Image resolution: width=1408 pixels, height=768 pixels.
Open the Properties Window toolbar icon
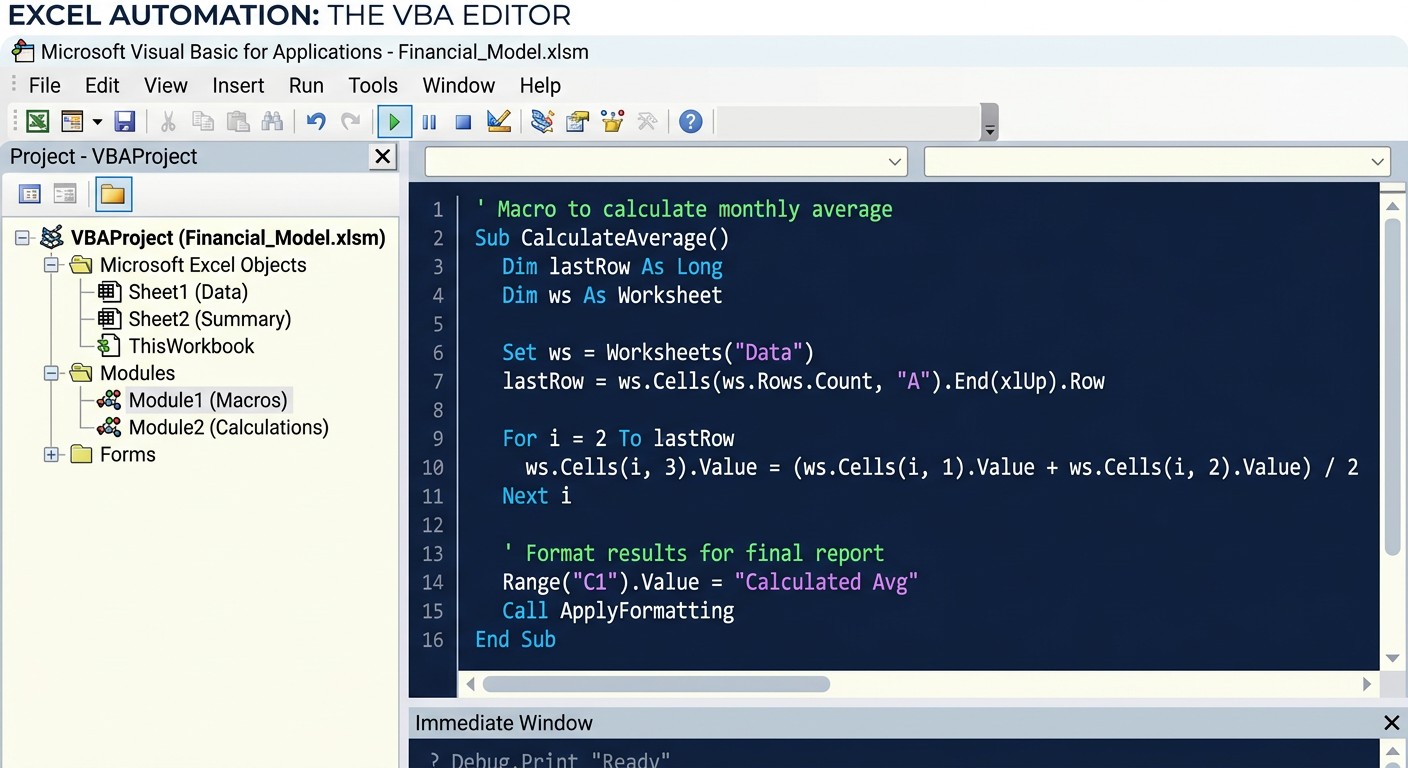click(x=577, y=122)
